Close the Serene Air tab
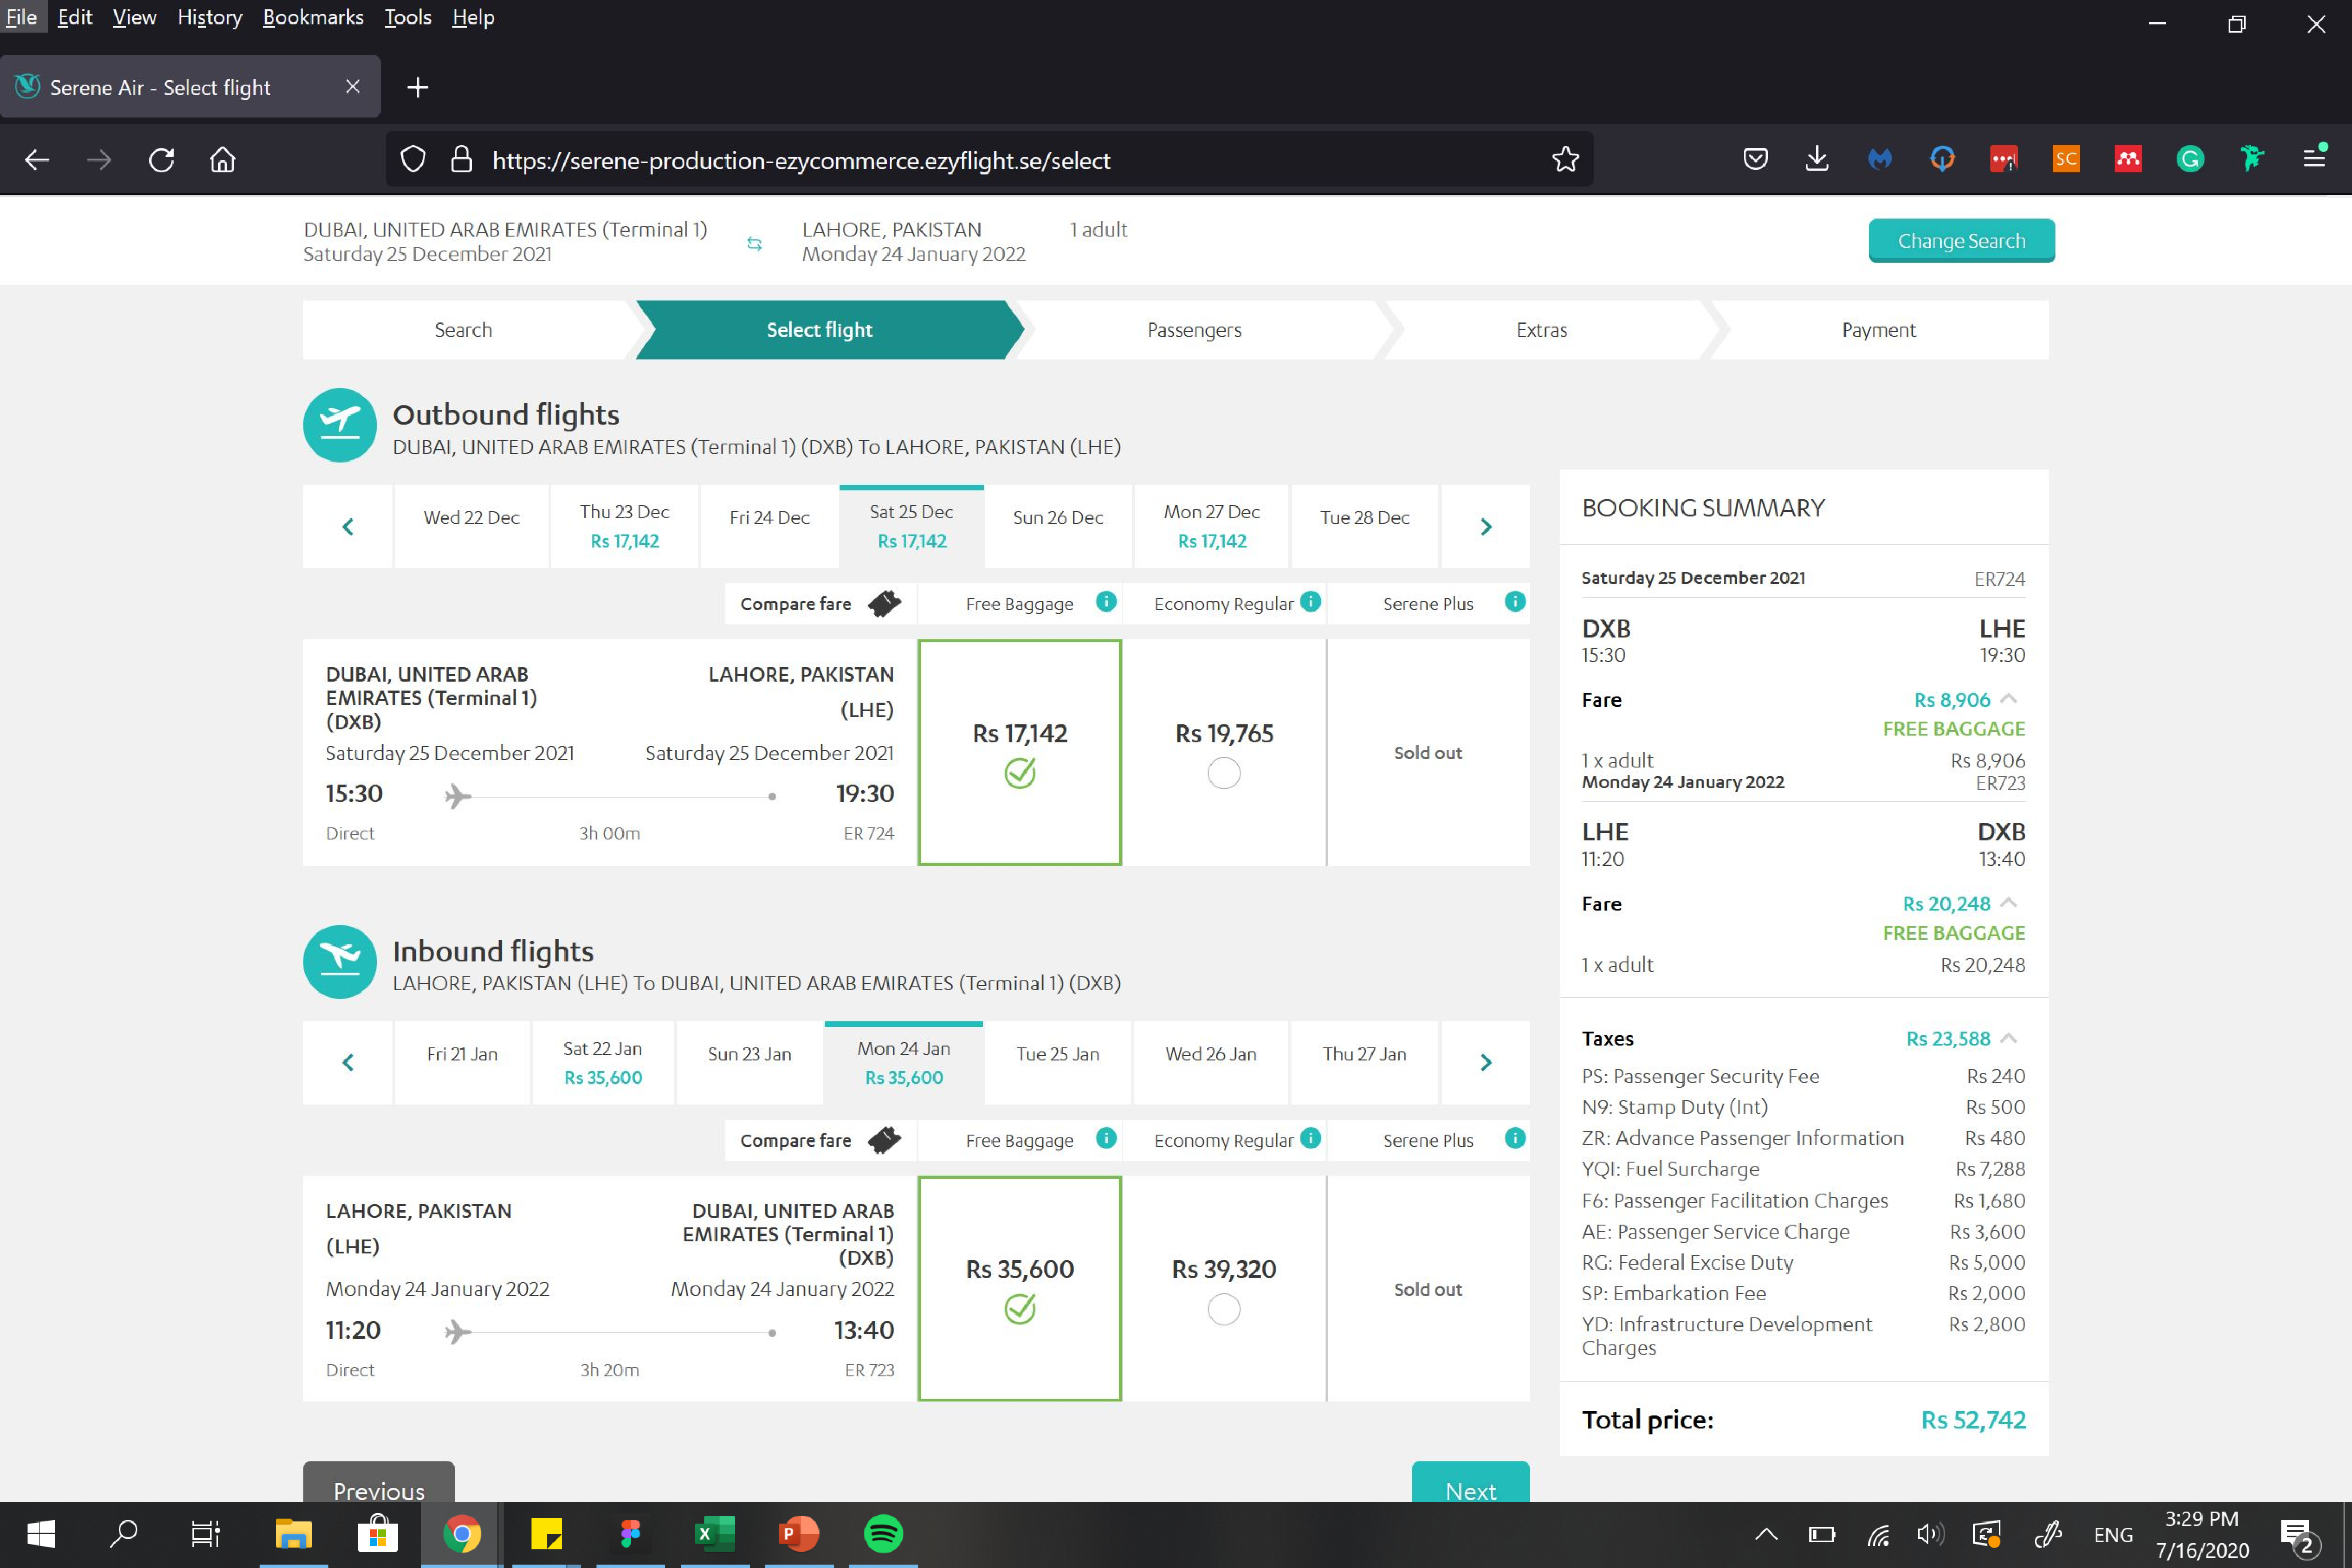This screenshot has height=1568, width=2352. 352,87
